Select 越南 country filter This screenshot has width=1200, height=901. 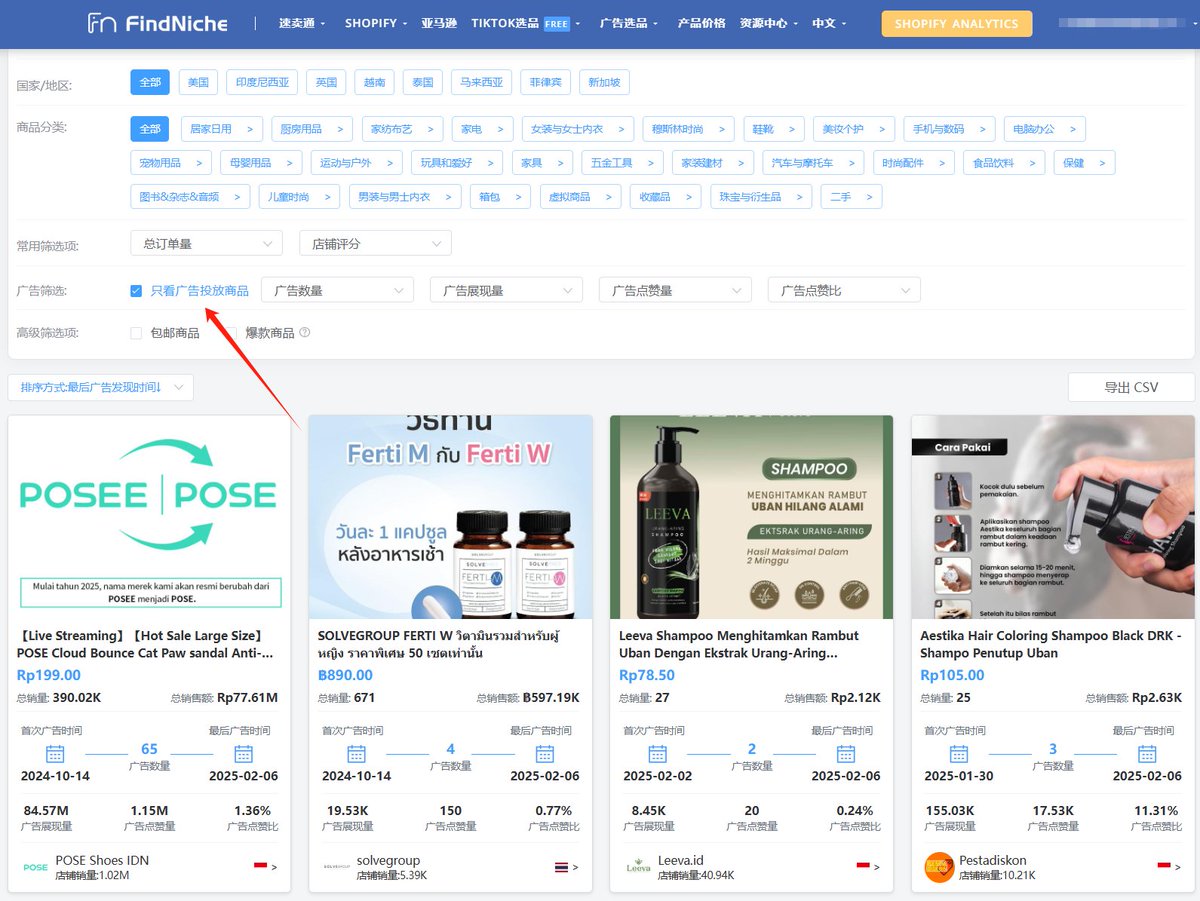pyautogui.click(x=375, y=82)
